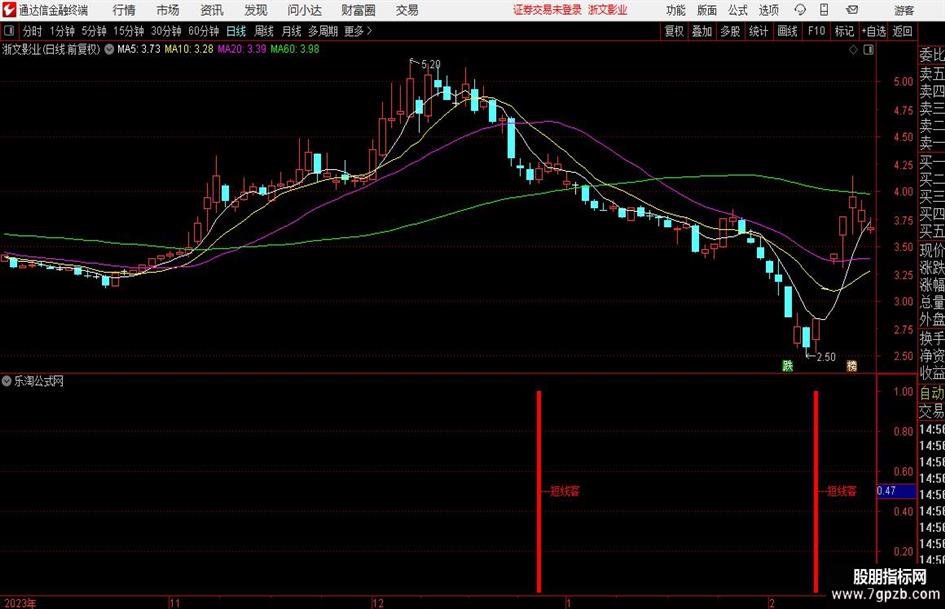Click the 浙文影业 chart title
Screen dimensions: 945x609
tap(51, 49)
